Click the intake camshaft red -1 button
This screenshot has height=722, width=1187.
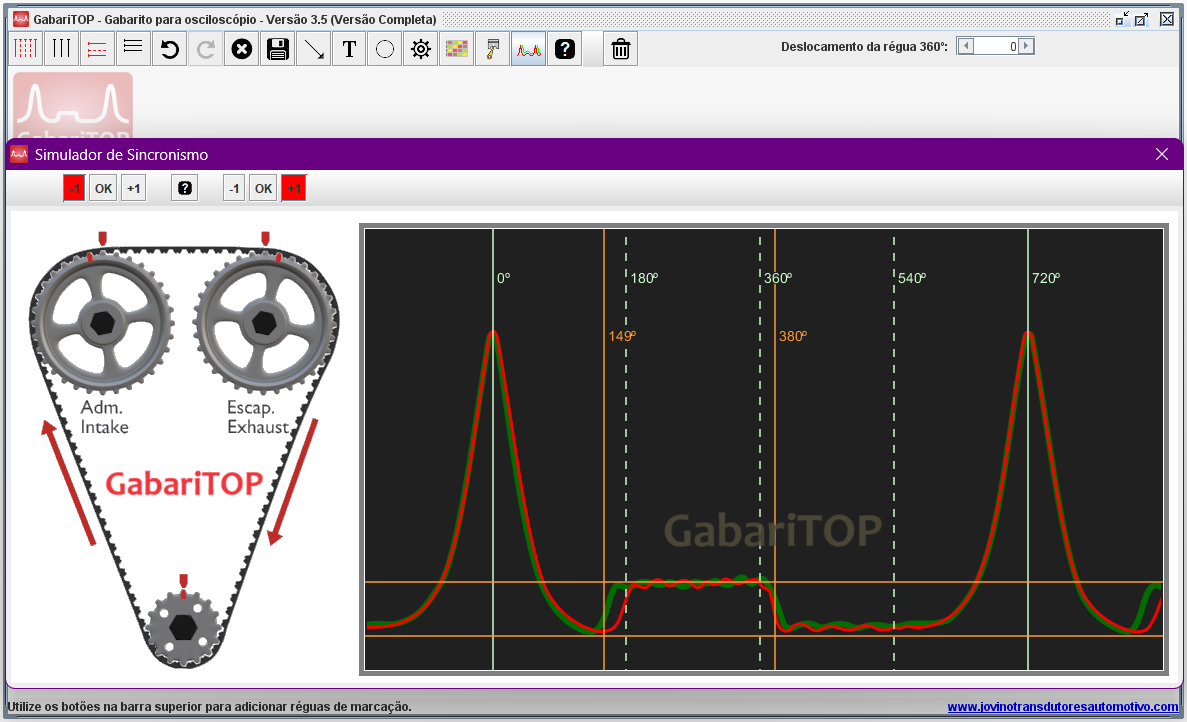click(74, 188)
